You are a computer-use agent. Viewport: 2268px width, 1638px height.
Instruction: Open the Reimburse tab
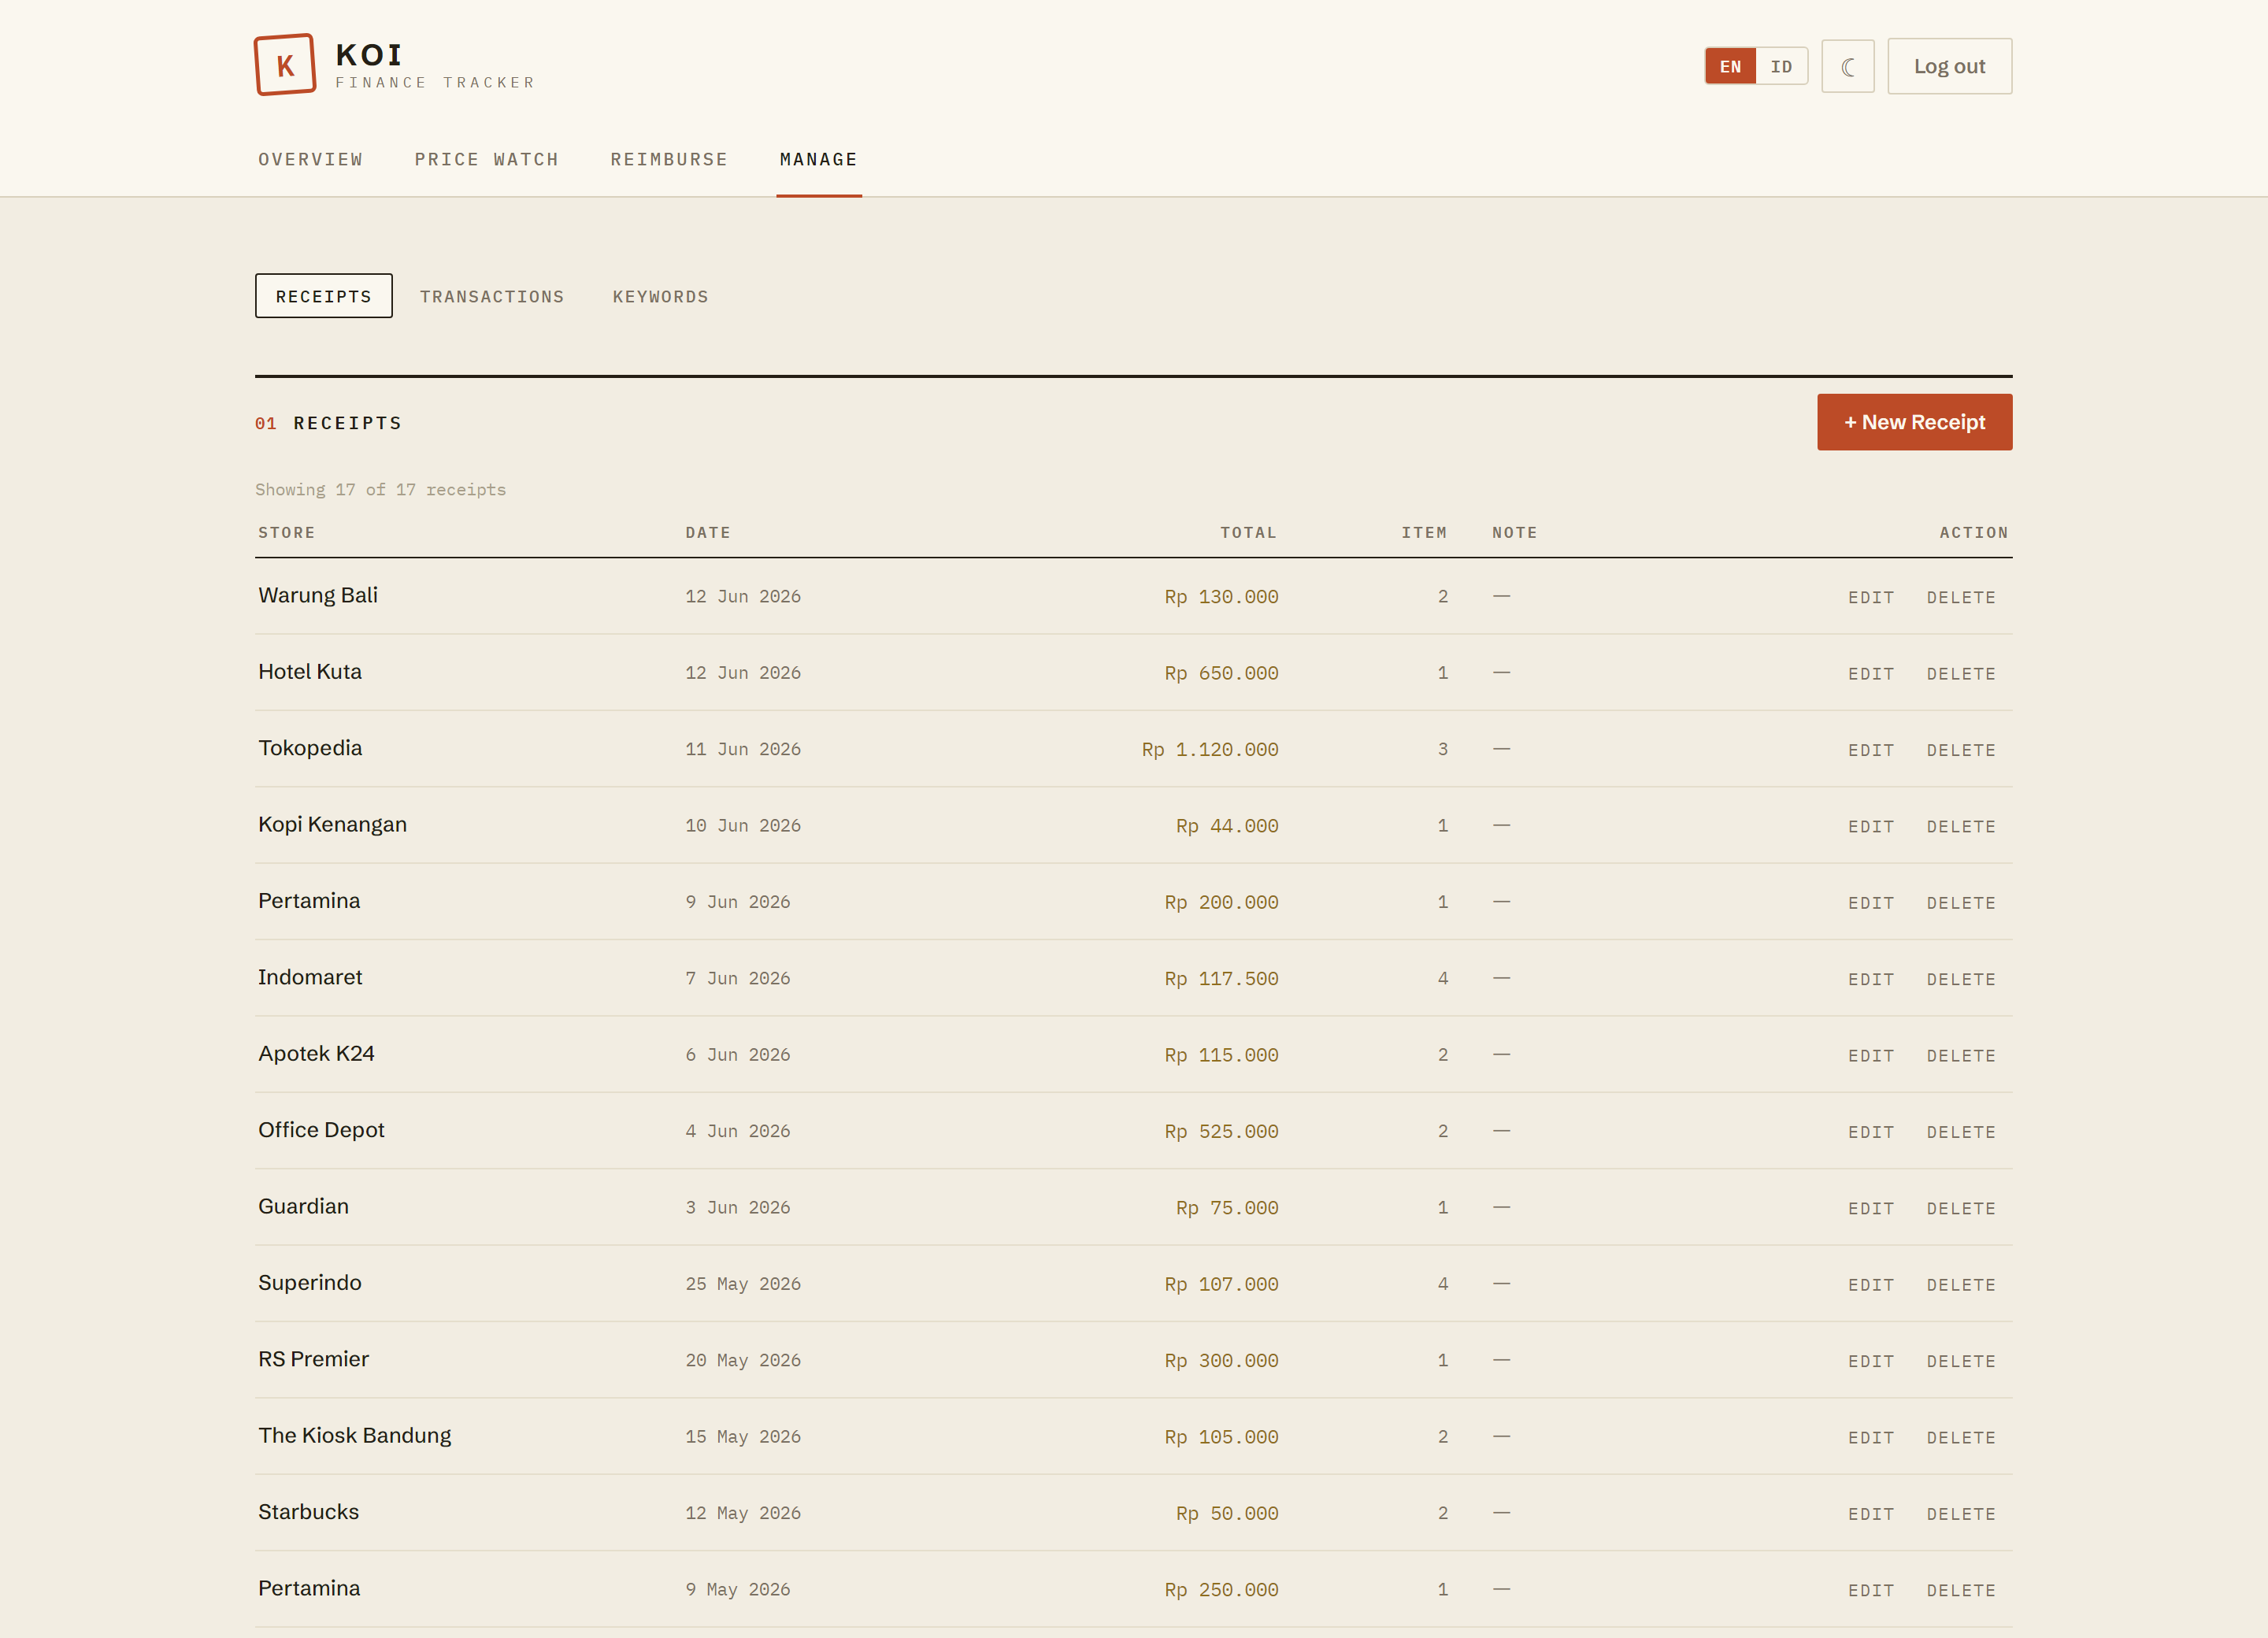click(x=669, y=159)
